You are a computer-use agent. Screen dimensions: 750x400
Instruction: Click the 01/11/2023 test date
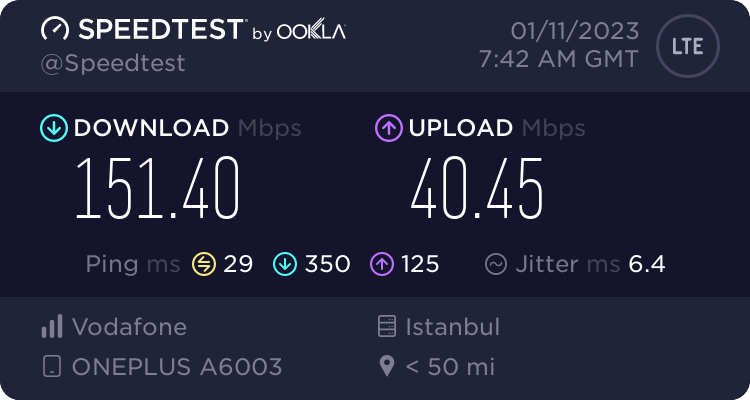pyautogui.click(x=574, y=31)
